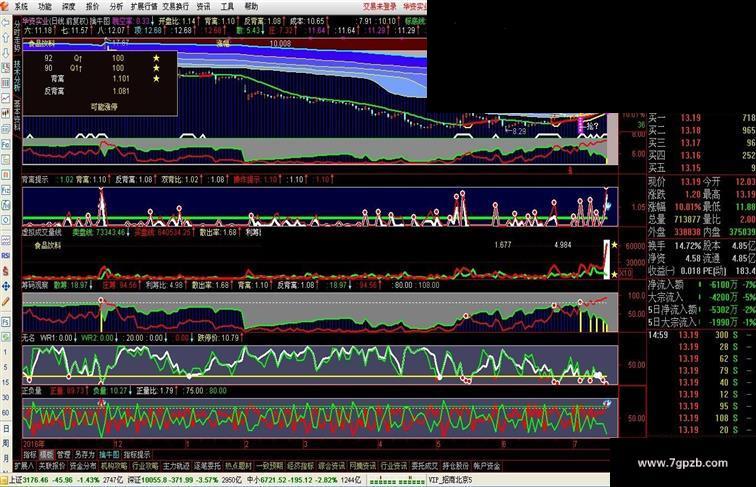Screen dimensions: 756x487
Task: Switch to daily (日) period button
Action: click(x=5, y=428)
